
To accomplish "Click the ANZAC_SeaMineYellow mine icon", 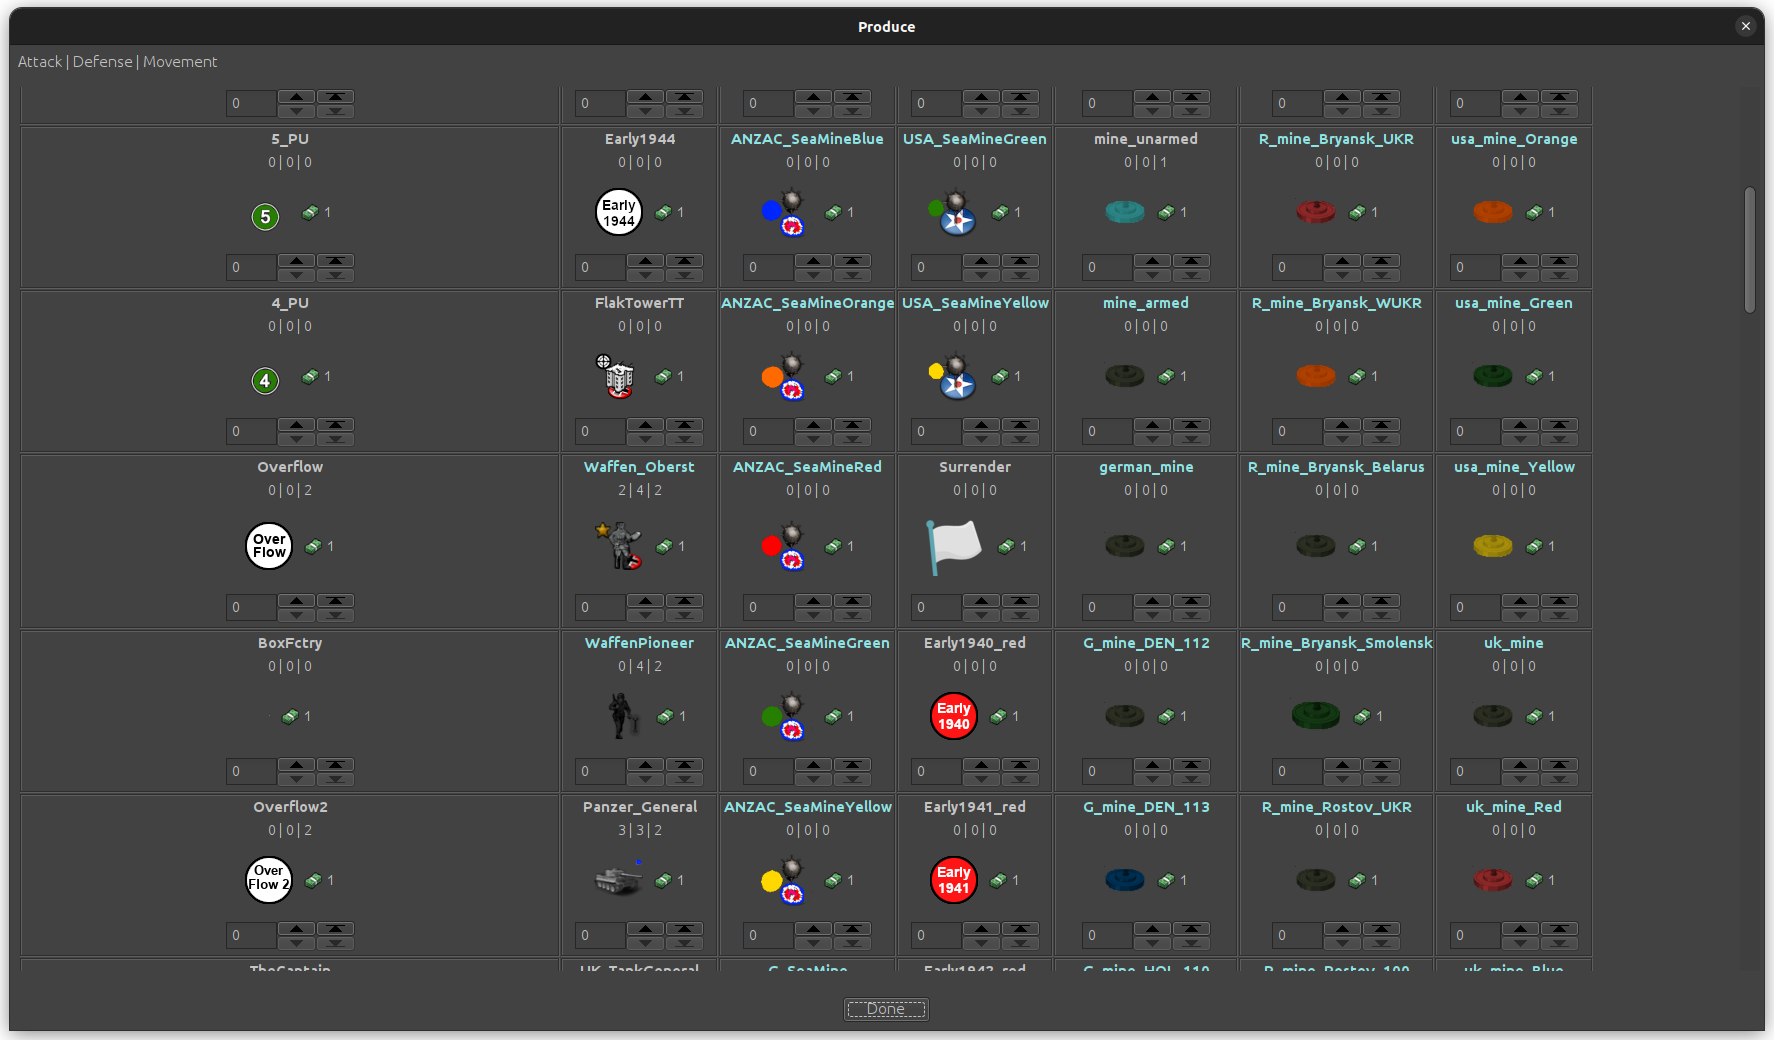I will click(784, 880).
